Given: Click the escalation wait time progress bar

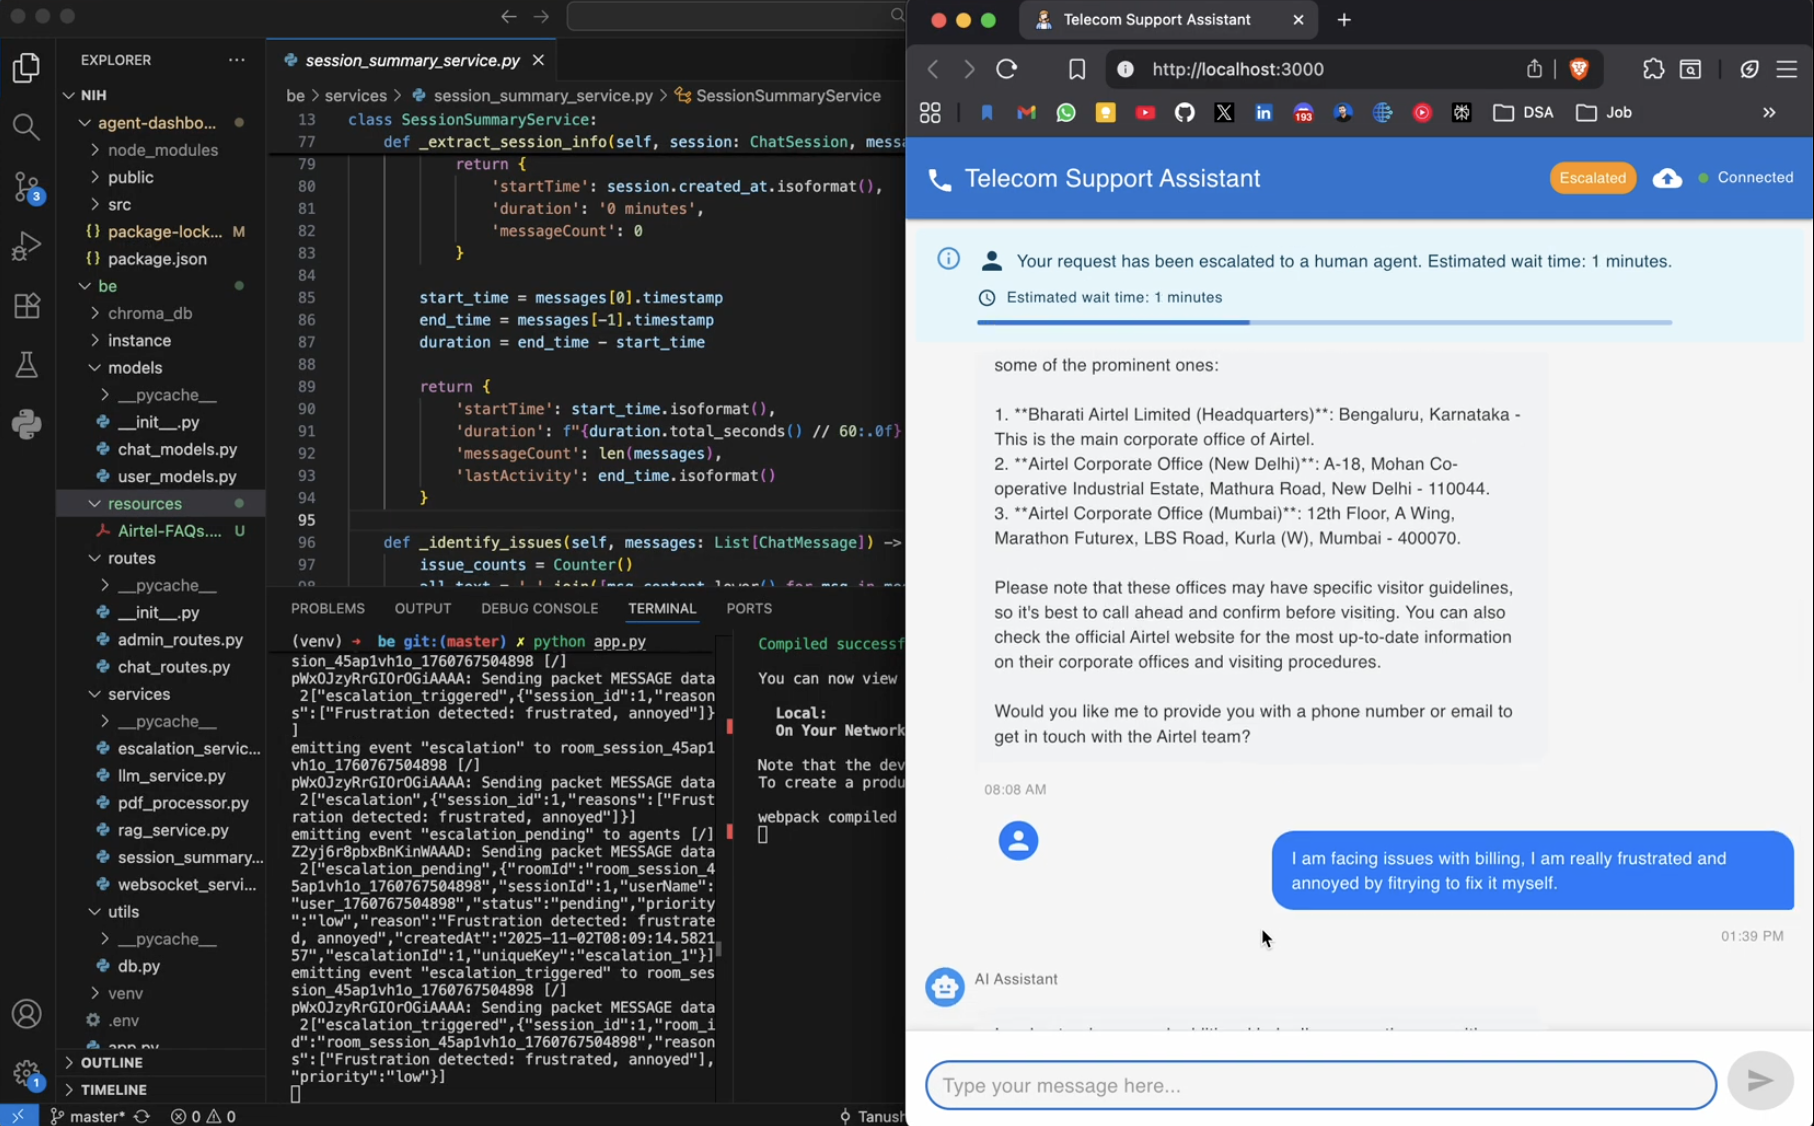Looking at the screenshot, I should (x=1324, y=322).
